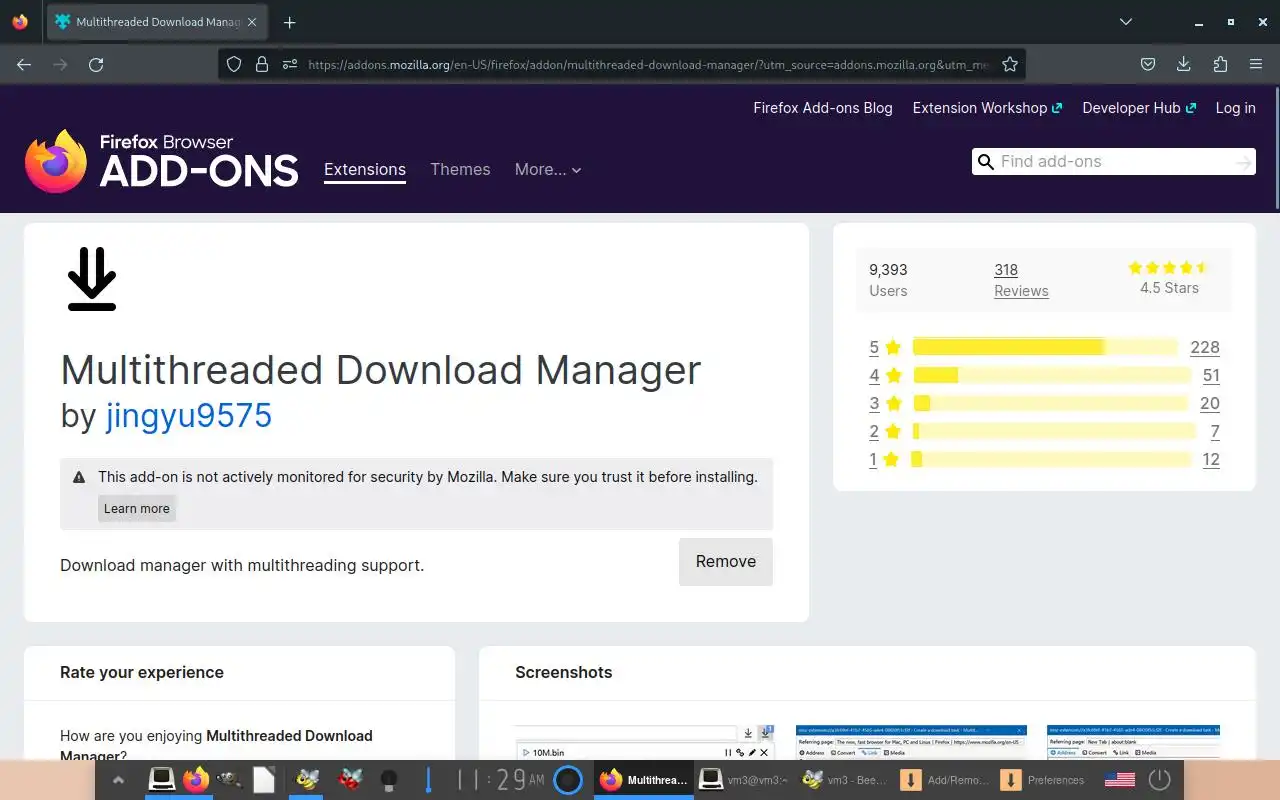Click the 3-star rating bar
1280x800 pixels.
pos(1051,403)
